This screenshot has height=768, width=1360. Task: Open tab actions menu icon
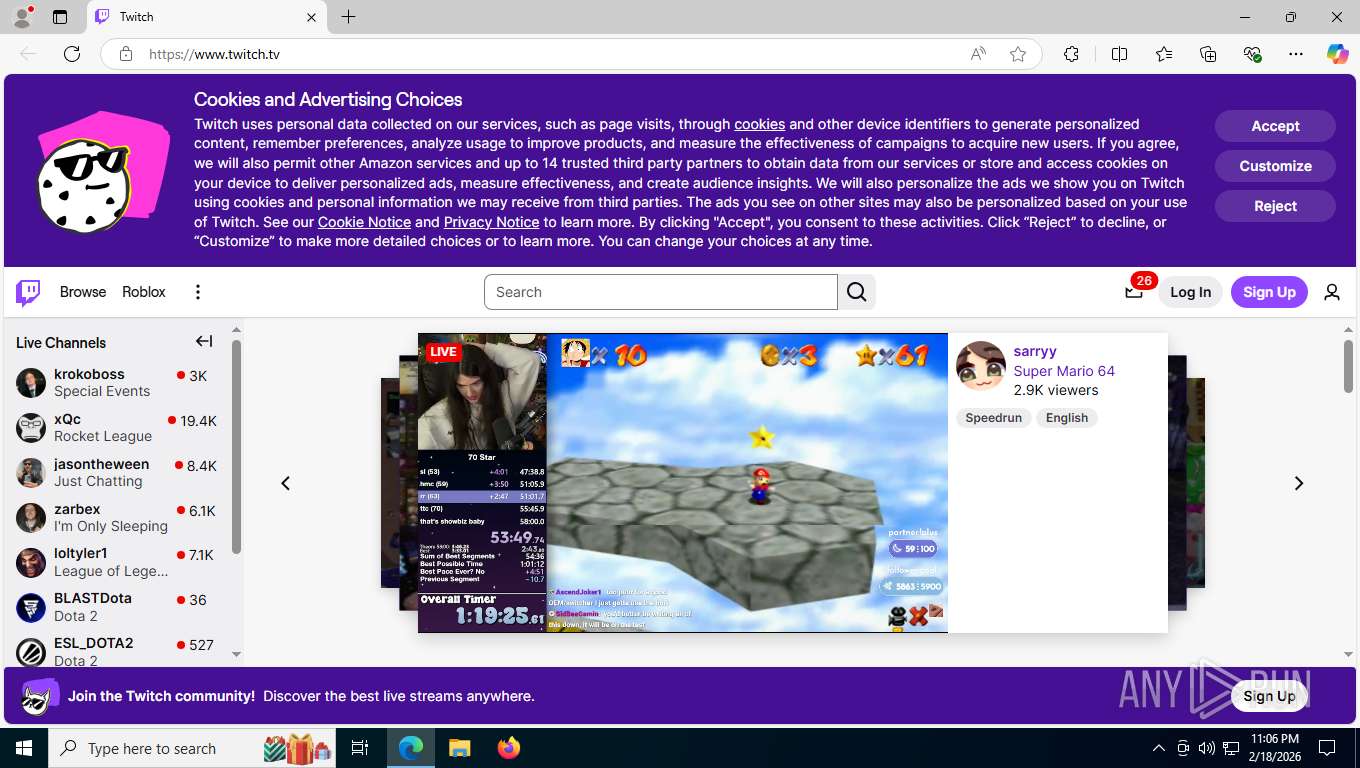coord(60,17)
